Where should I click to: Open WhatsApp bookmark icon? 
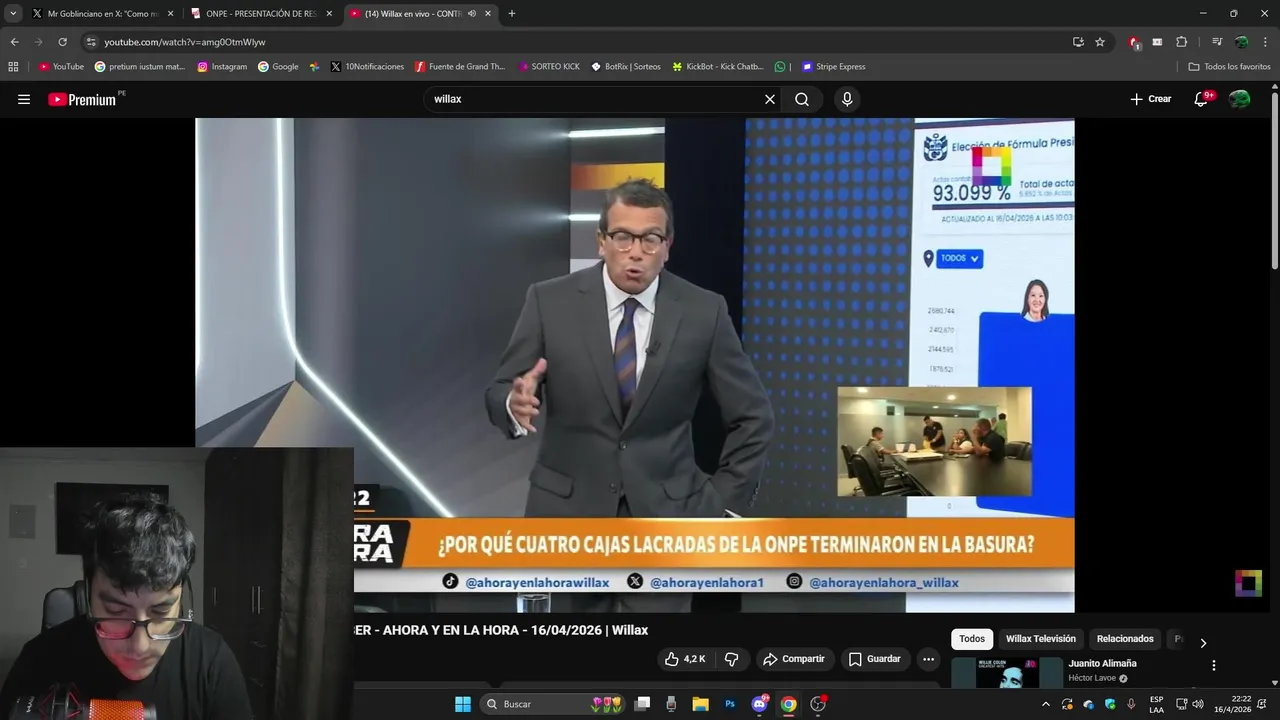[780, 67]
